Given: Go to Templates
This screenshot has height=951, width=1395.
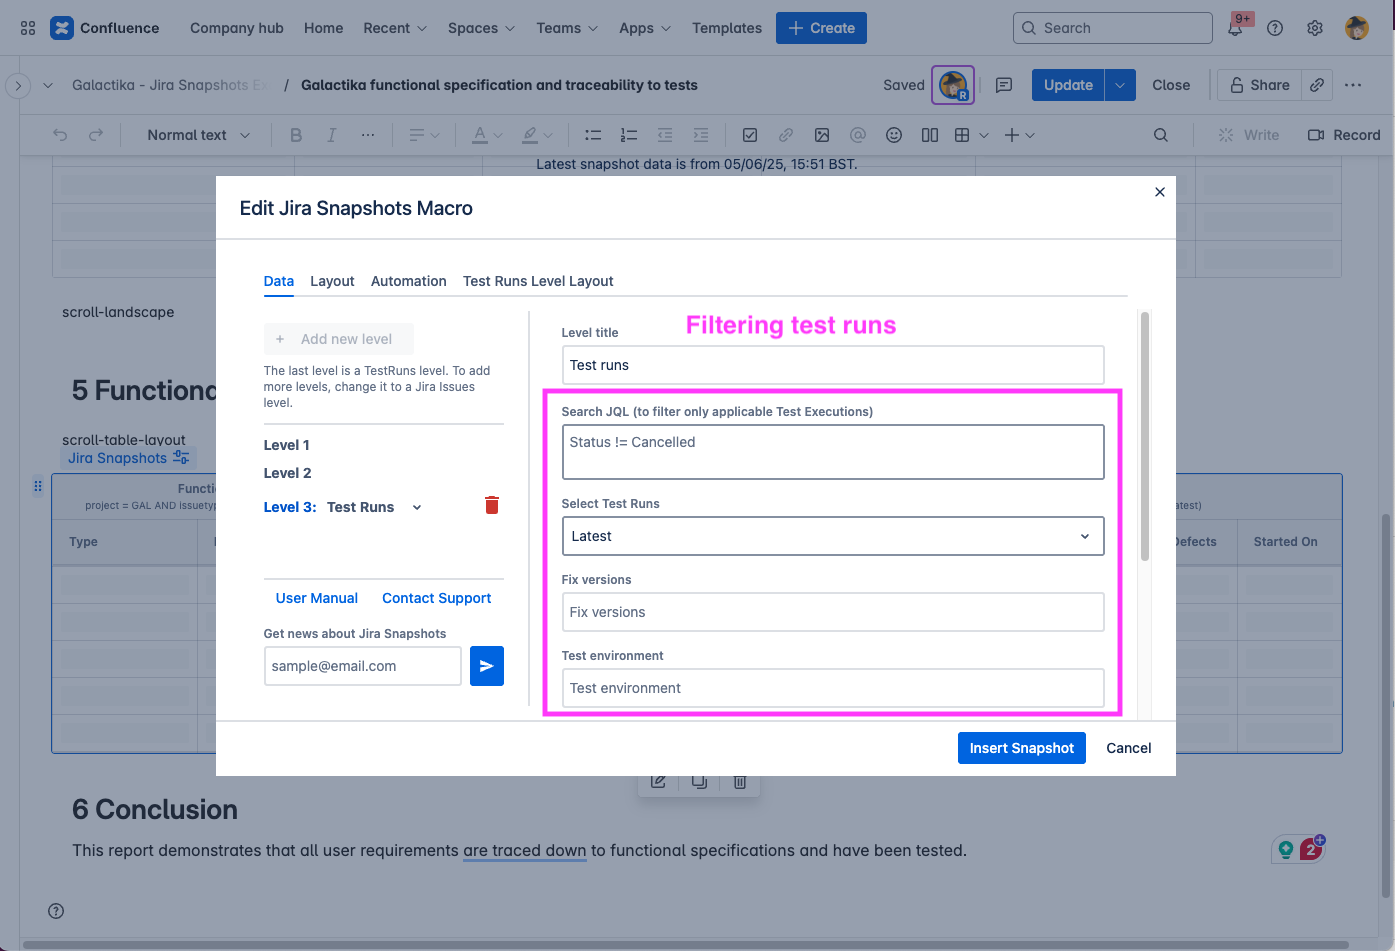Looking at the screenshot, I should click(x=727, y=28).
